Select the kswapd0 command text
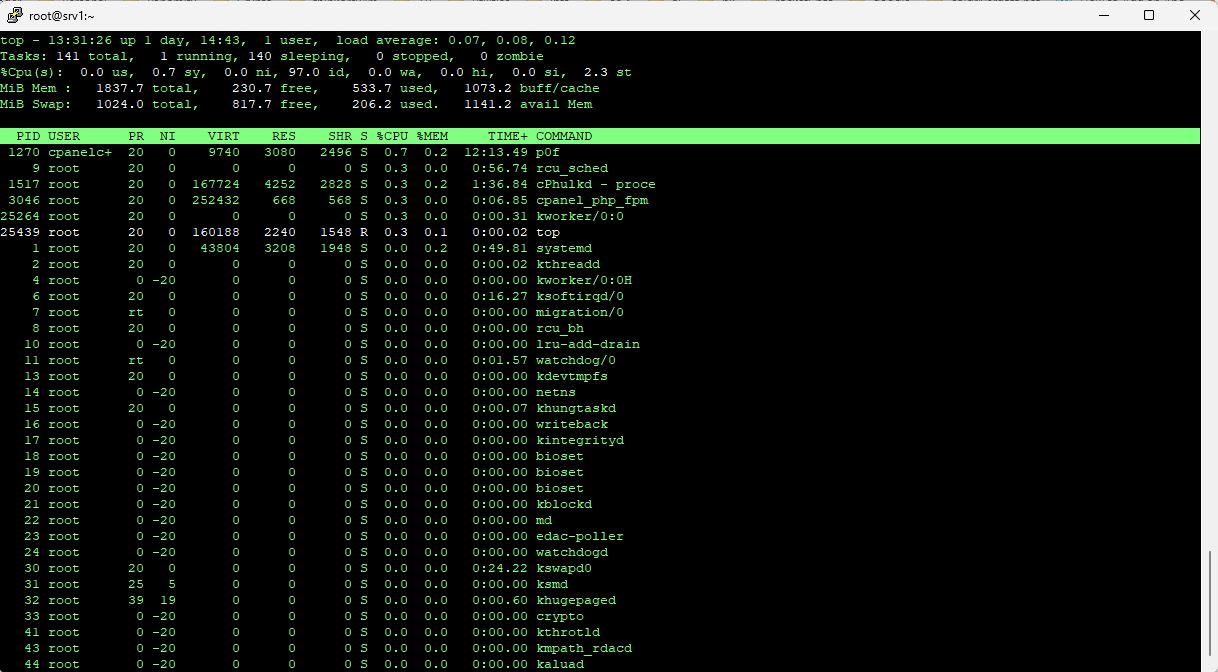The width and height of the screenshot is (1218, 672). (564, 568)
